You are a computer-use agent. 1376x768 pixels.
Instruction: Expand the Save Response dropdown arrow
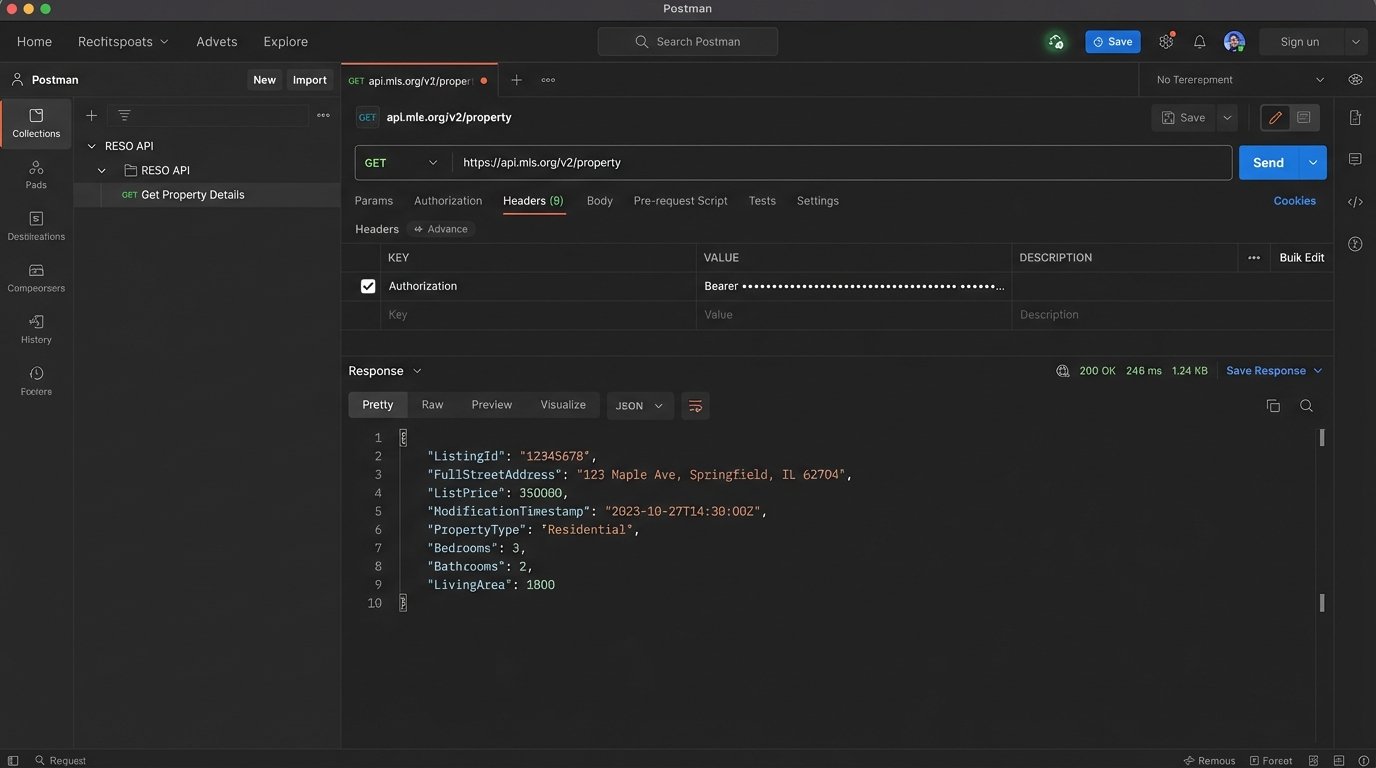click(x=1318, y=370)
